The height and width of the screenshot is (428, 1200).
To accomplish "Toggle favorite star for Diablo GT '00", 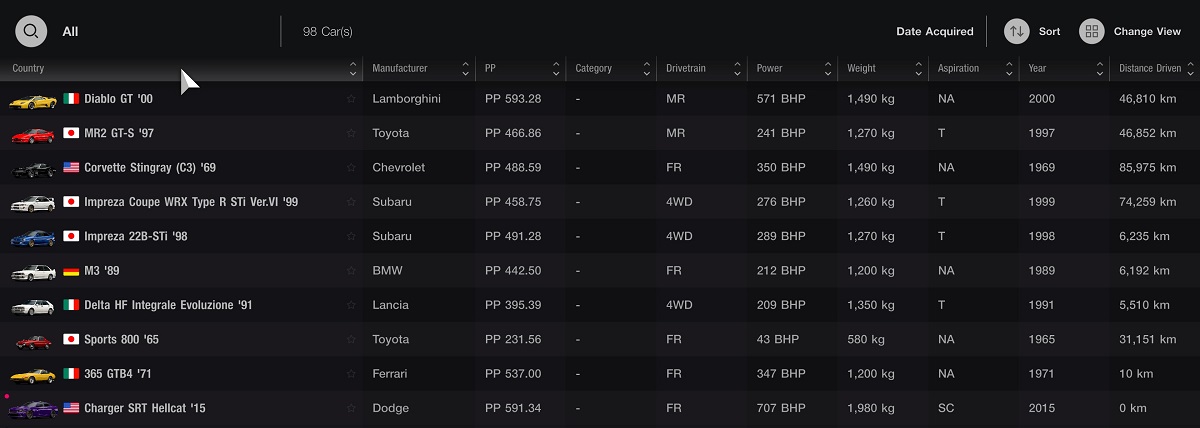I will (x=351, y=99).
